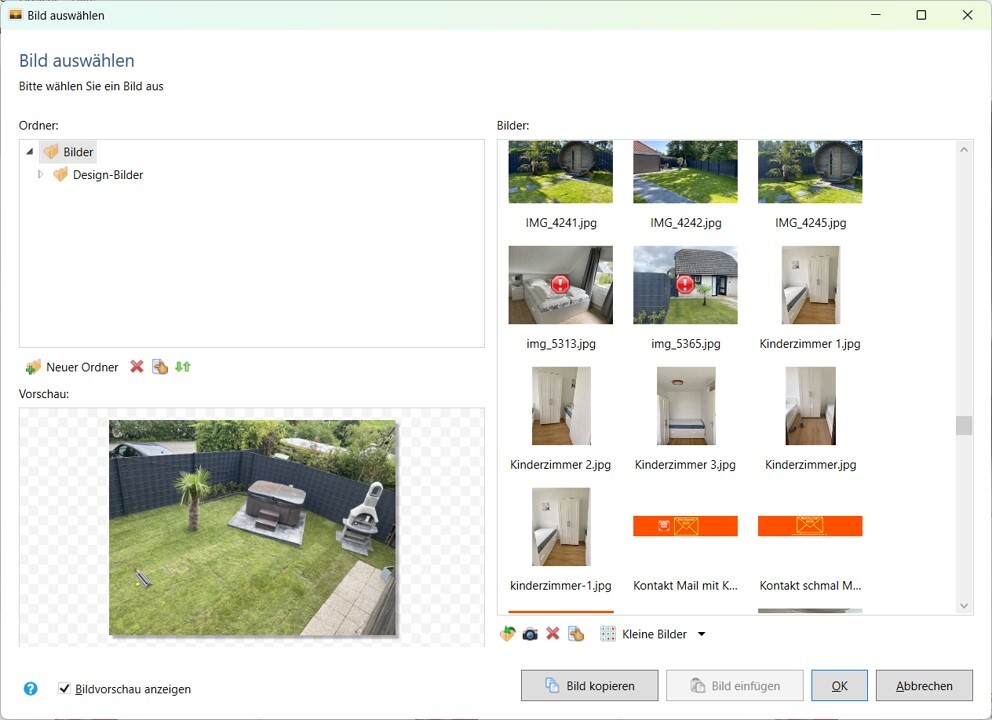The width and height of the screenshot is (992, 720).
Task: Click rename folder icon next to Neuer Ordner
Action: [160, 366]
